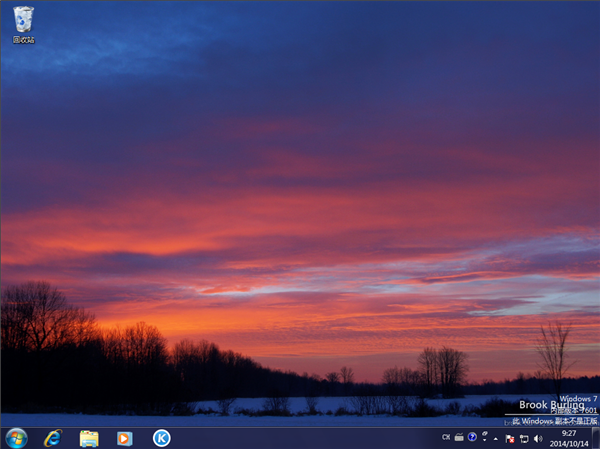The height and width of the screenshot is (449, 600).
Task: Open the clock showing 9:27
Action: point(568,438)
